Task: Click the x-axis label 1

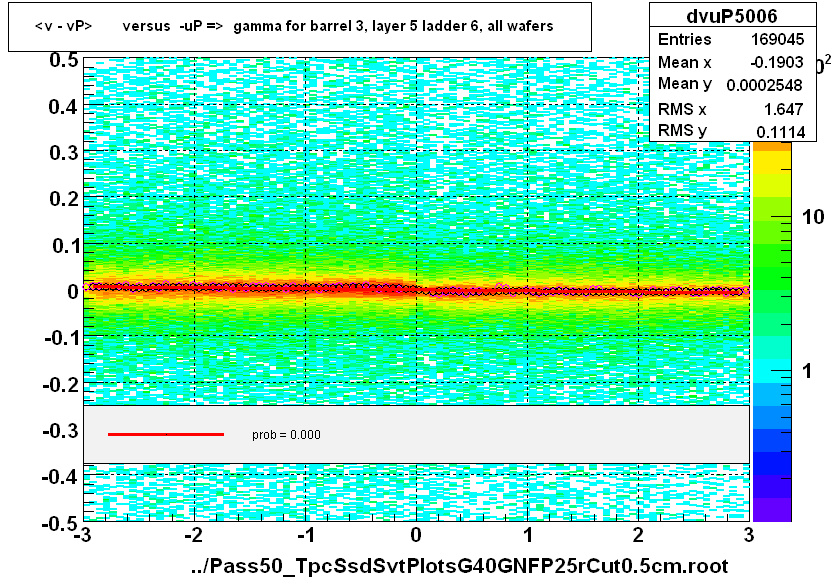Action: pos(528,535)
